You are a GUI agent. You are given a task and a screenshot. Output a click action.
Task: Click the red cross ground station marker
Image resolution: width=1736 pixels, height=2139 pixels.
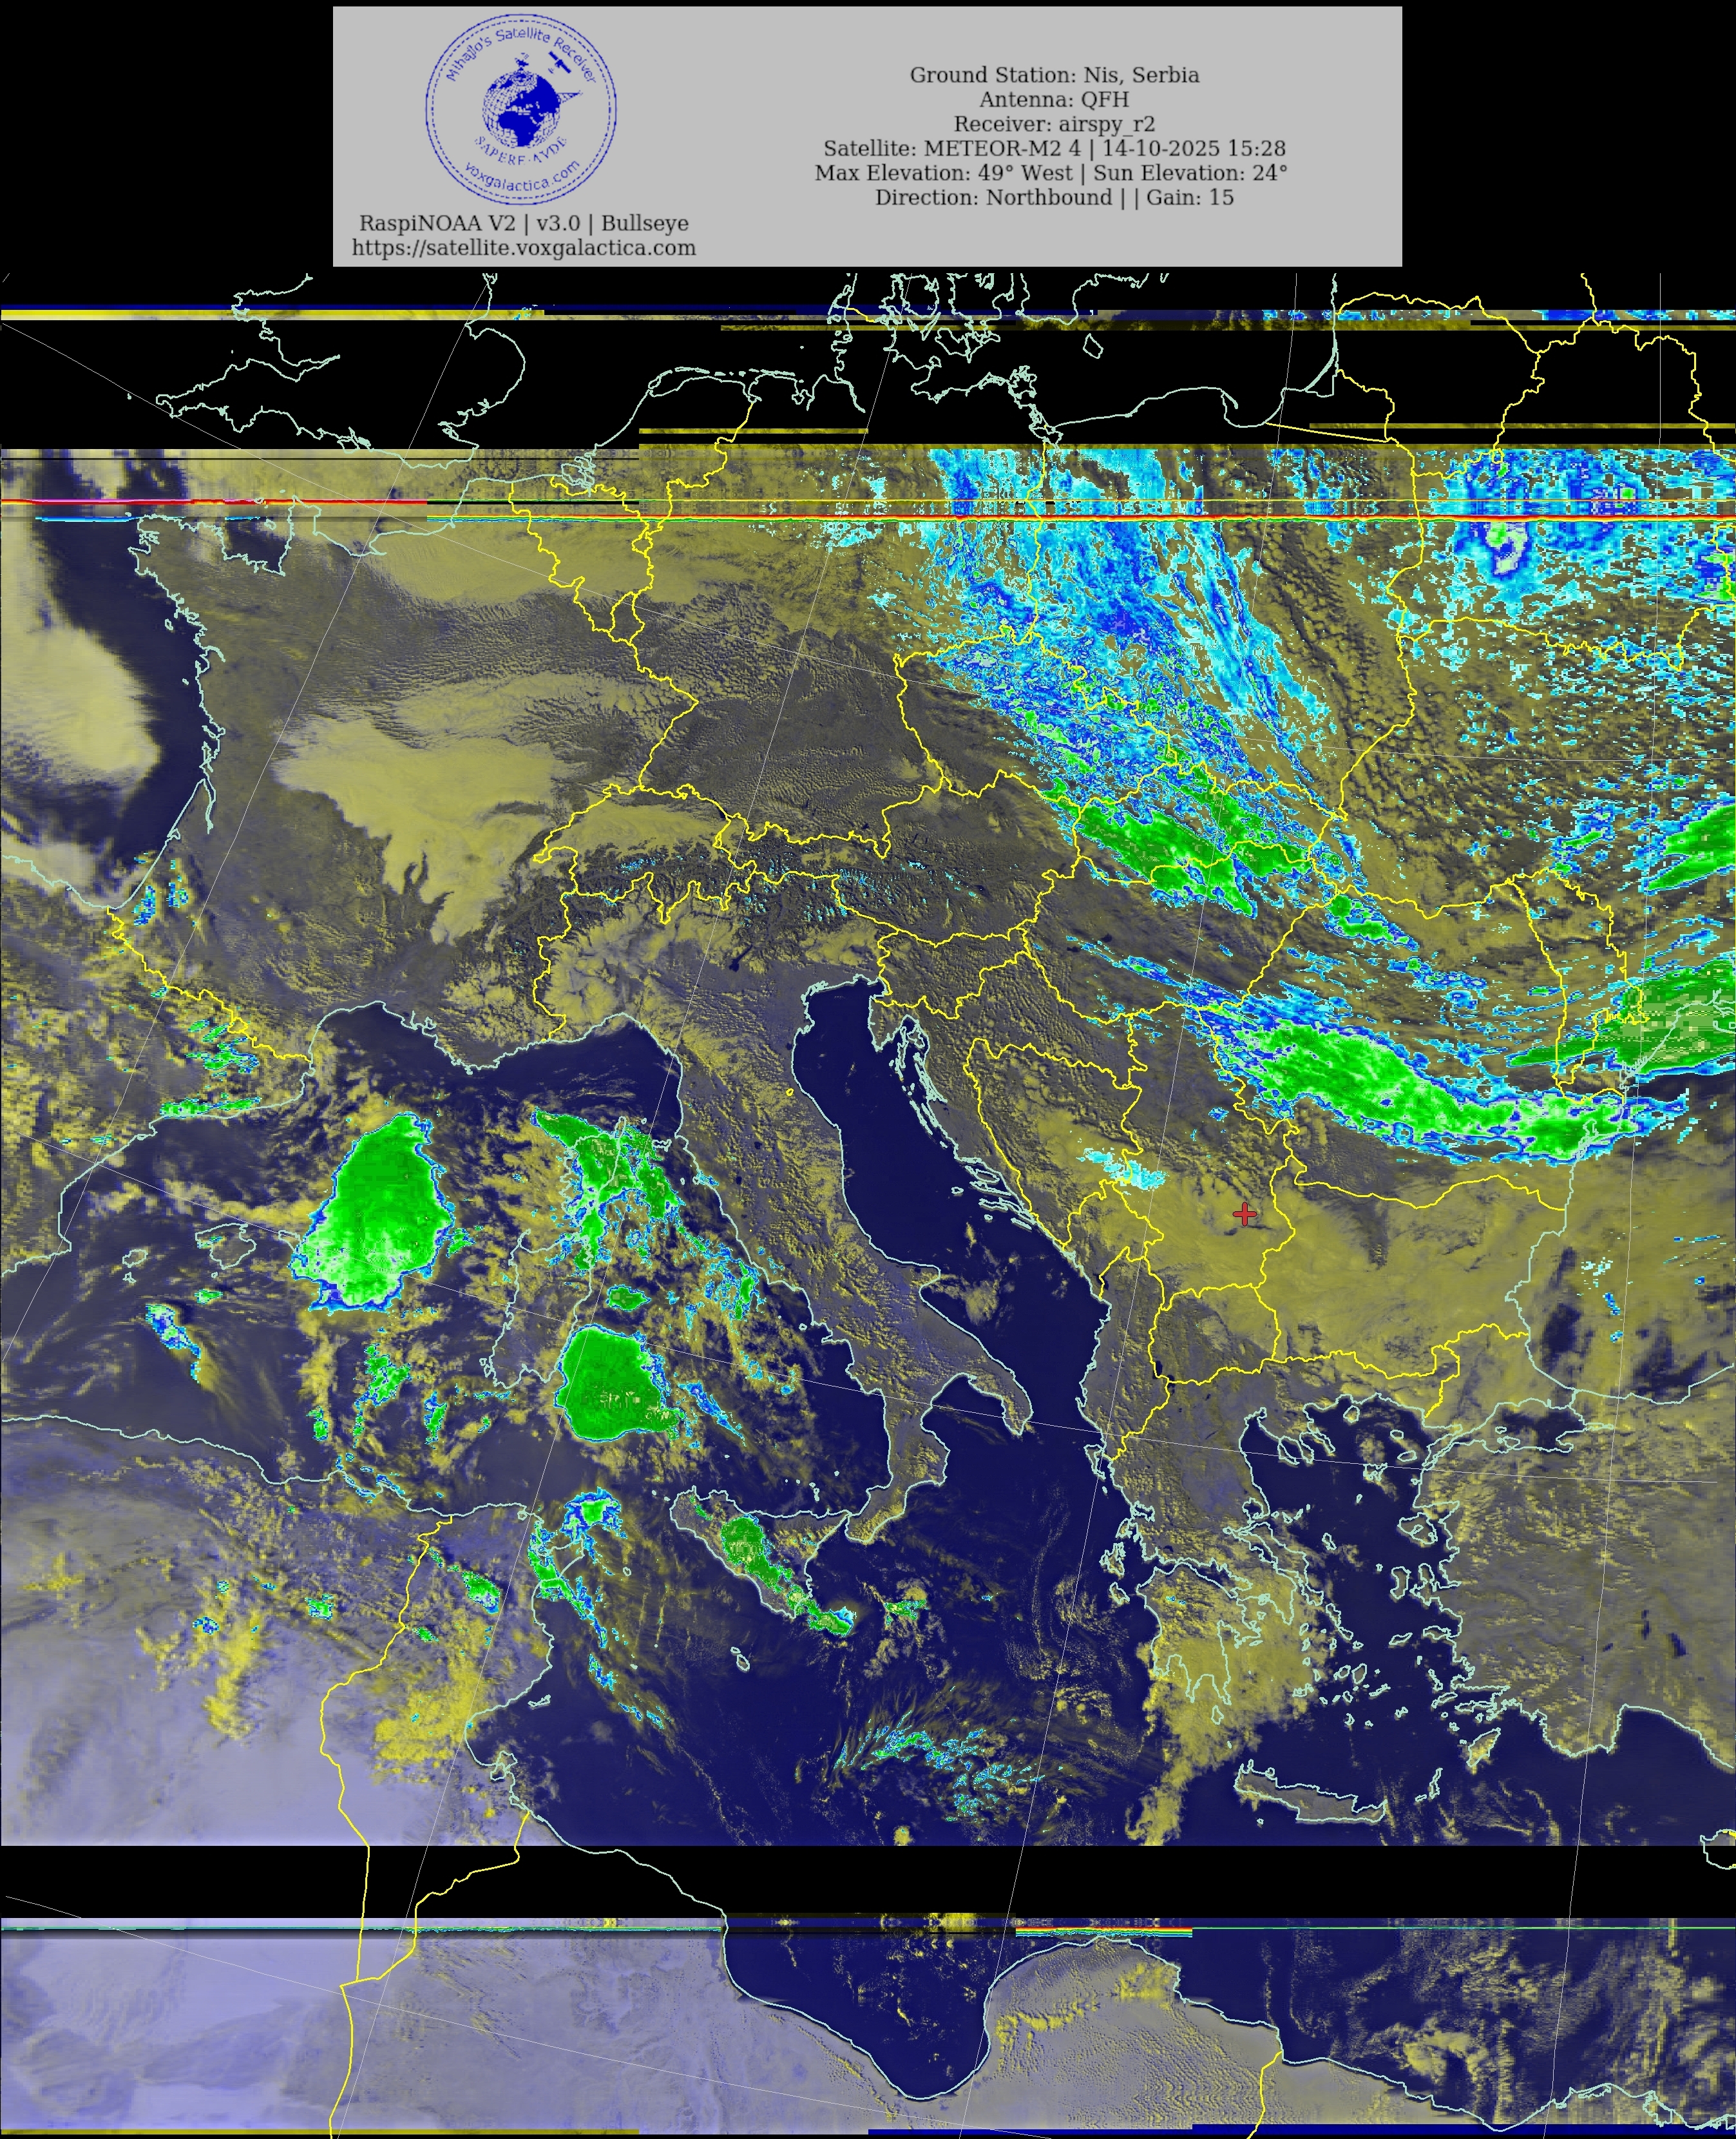pyautogui.click(x=1244, y=1214)
